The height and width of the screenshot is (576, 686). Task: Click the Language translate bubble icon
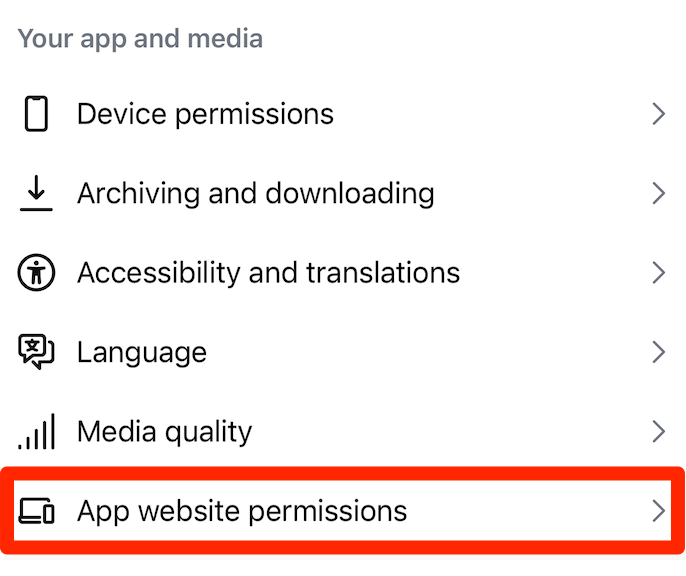pos(36,352)
